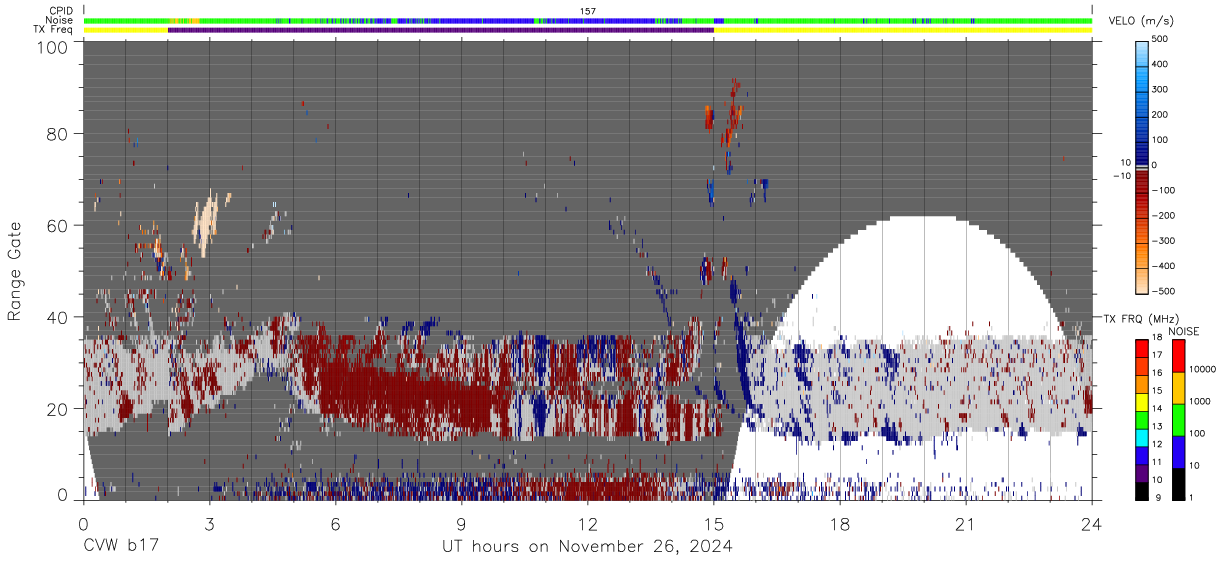
Task: Click the x-axis tick label 18
Action: point(840,524)
